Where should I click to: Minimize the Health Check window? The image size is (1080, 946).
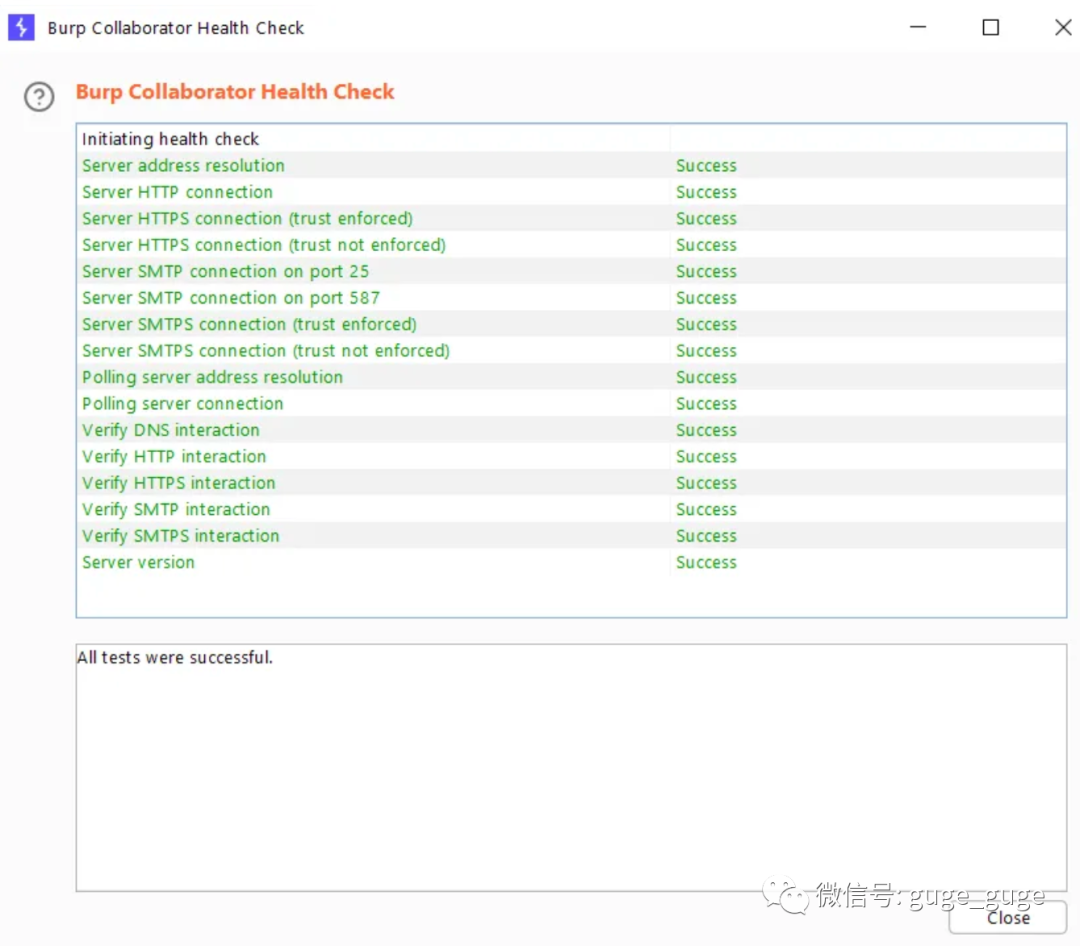coord(918,28)
